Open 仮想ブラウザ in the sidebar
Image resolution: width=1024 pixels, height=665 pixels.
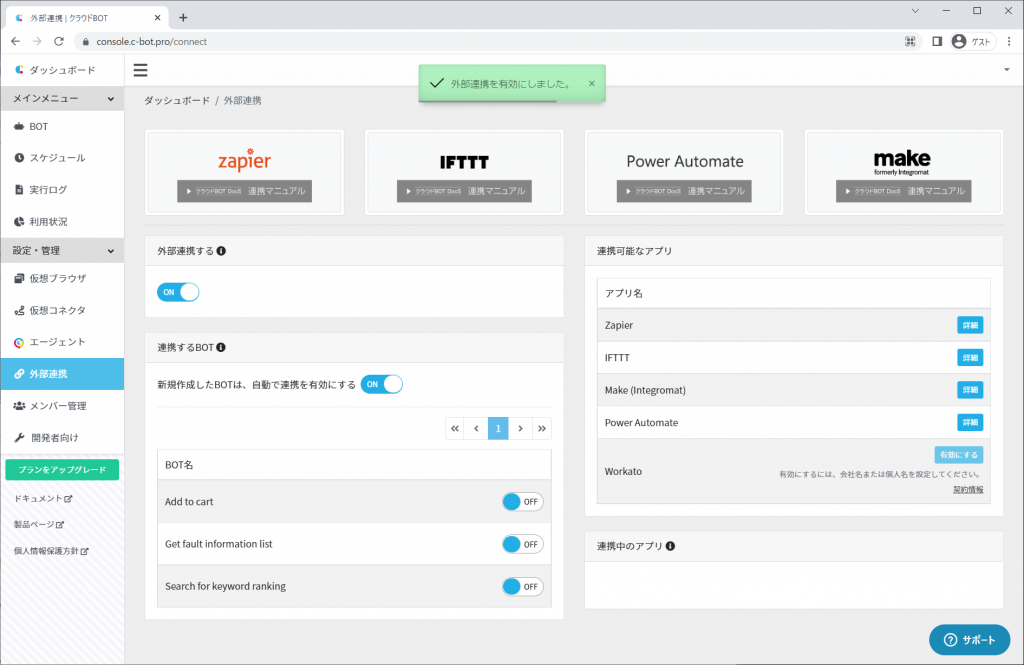coord(62,278)
